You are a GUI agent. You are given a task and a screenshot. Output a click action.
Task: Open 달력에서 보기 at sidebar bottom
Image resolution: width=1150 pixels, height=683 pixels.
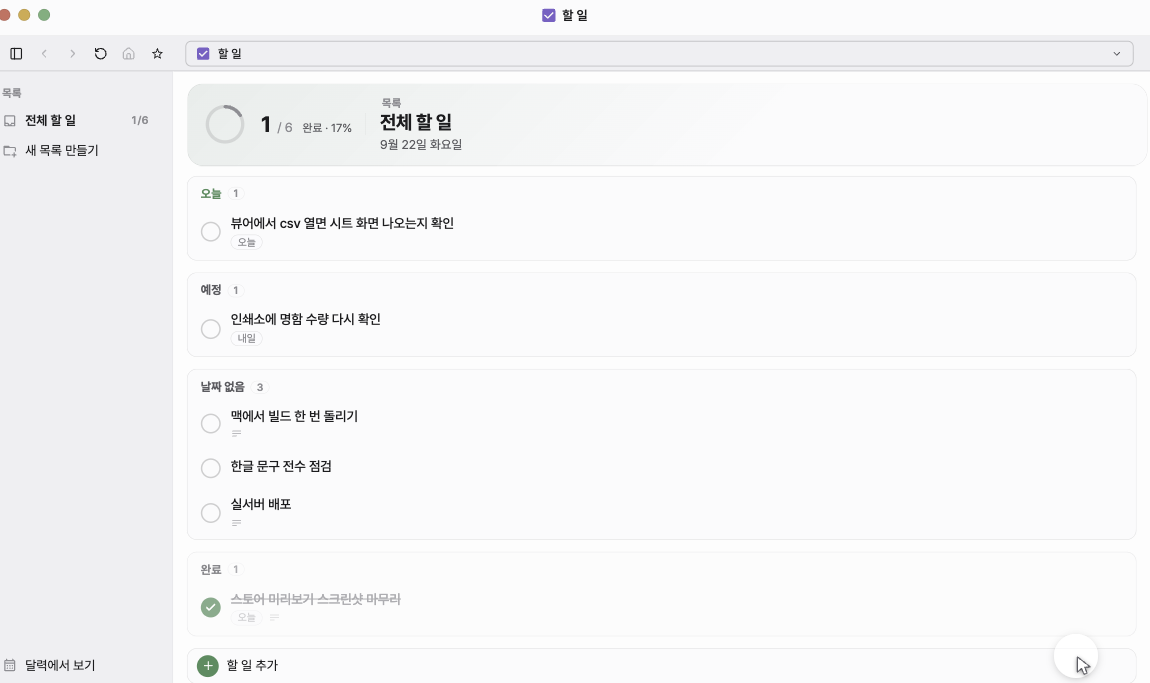point(60,665)
